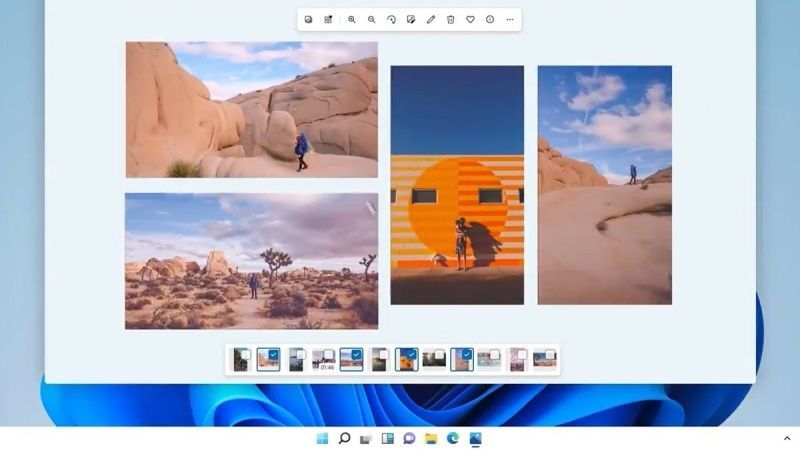Viewport: 800px width, 450px height.
Task: Select the pinkish portrait thumbnail in the filmstrip
Action: (x=517, y=359)
